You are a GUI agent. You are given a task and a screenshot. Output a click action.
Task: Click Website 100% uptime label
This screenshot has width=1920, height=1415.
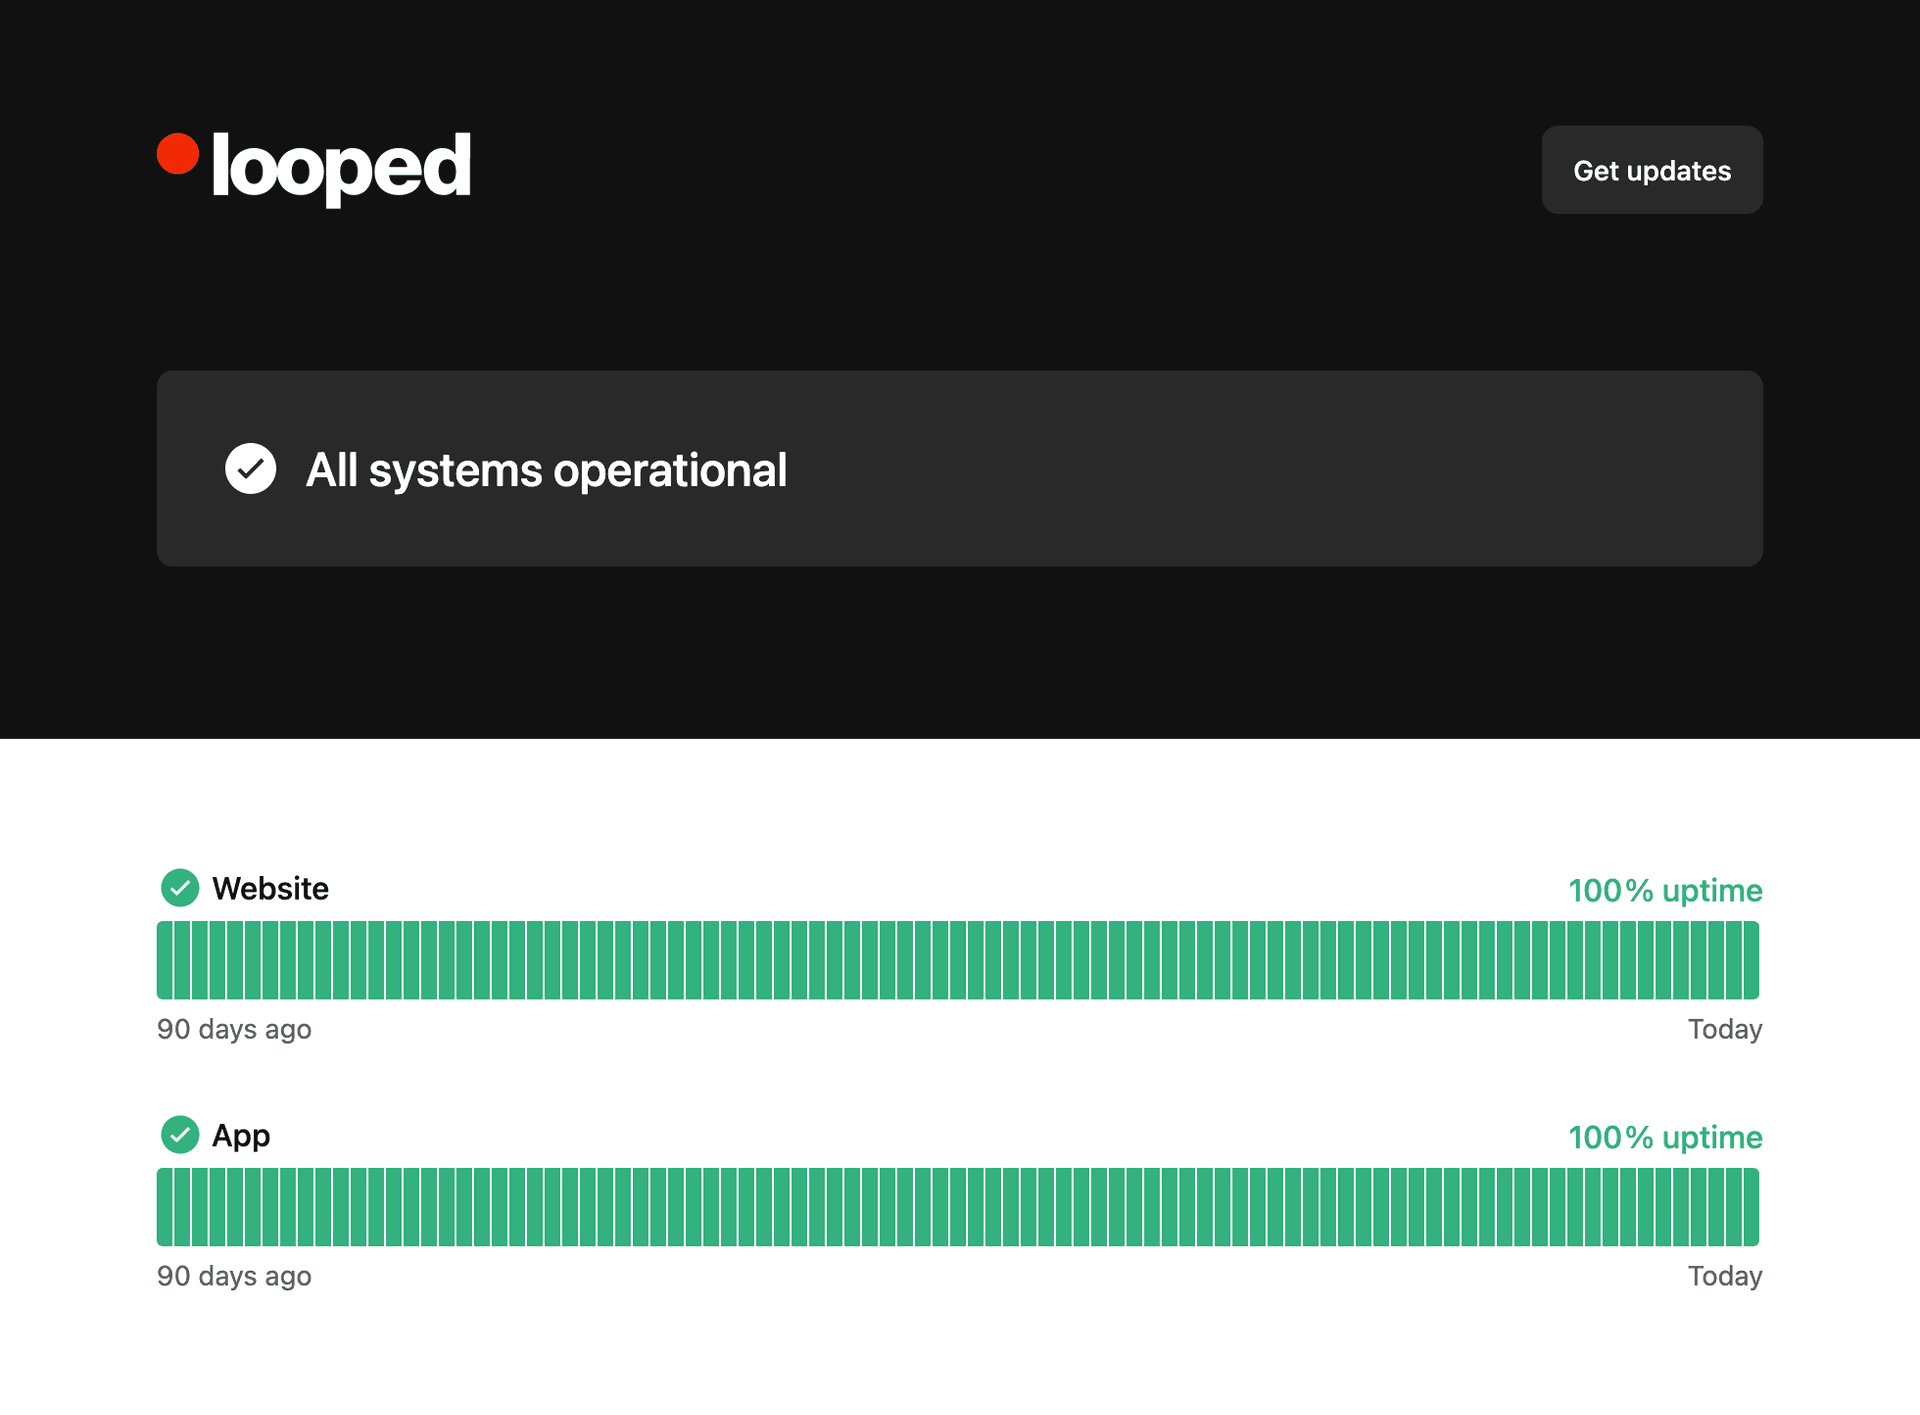coord(1665,890)
